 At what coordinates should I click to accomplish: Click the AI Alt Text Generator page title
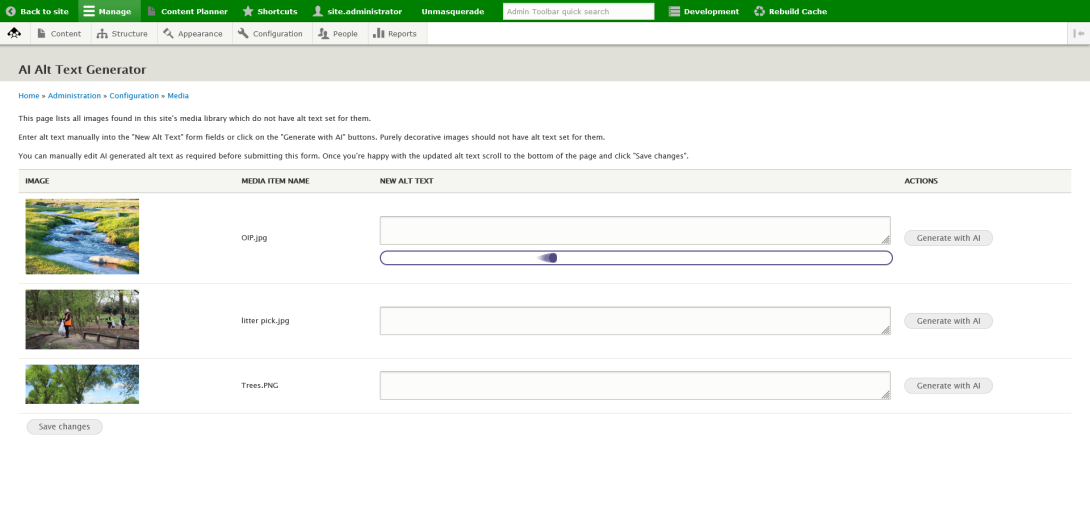pos(82,70)
